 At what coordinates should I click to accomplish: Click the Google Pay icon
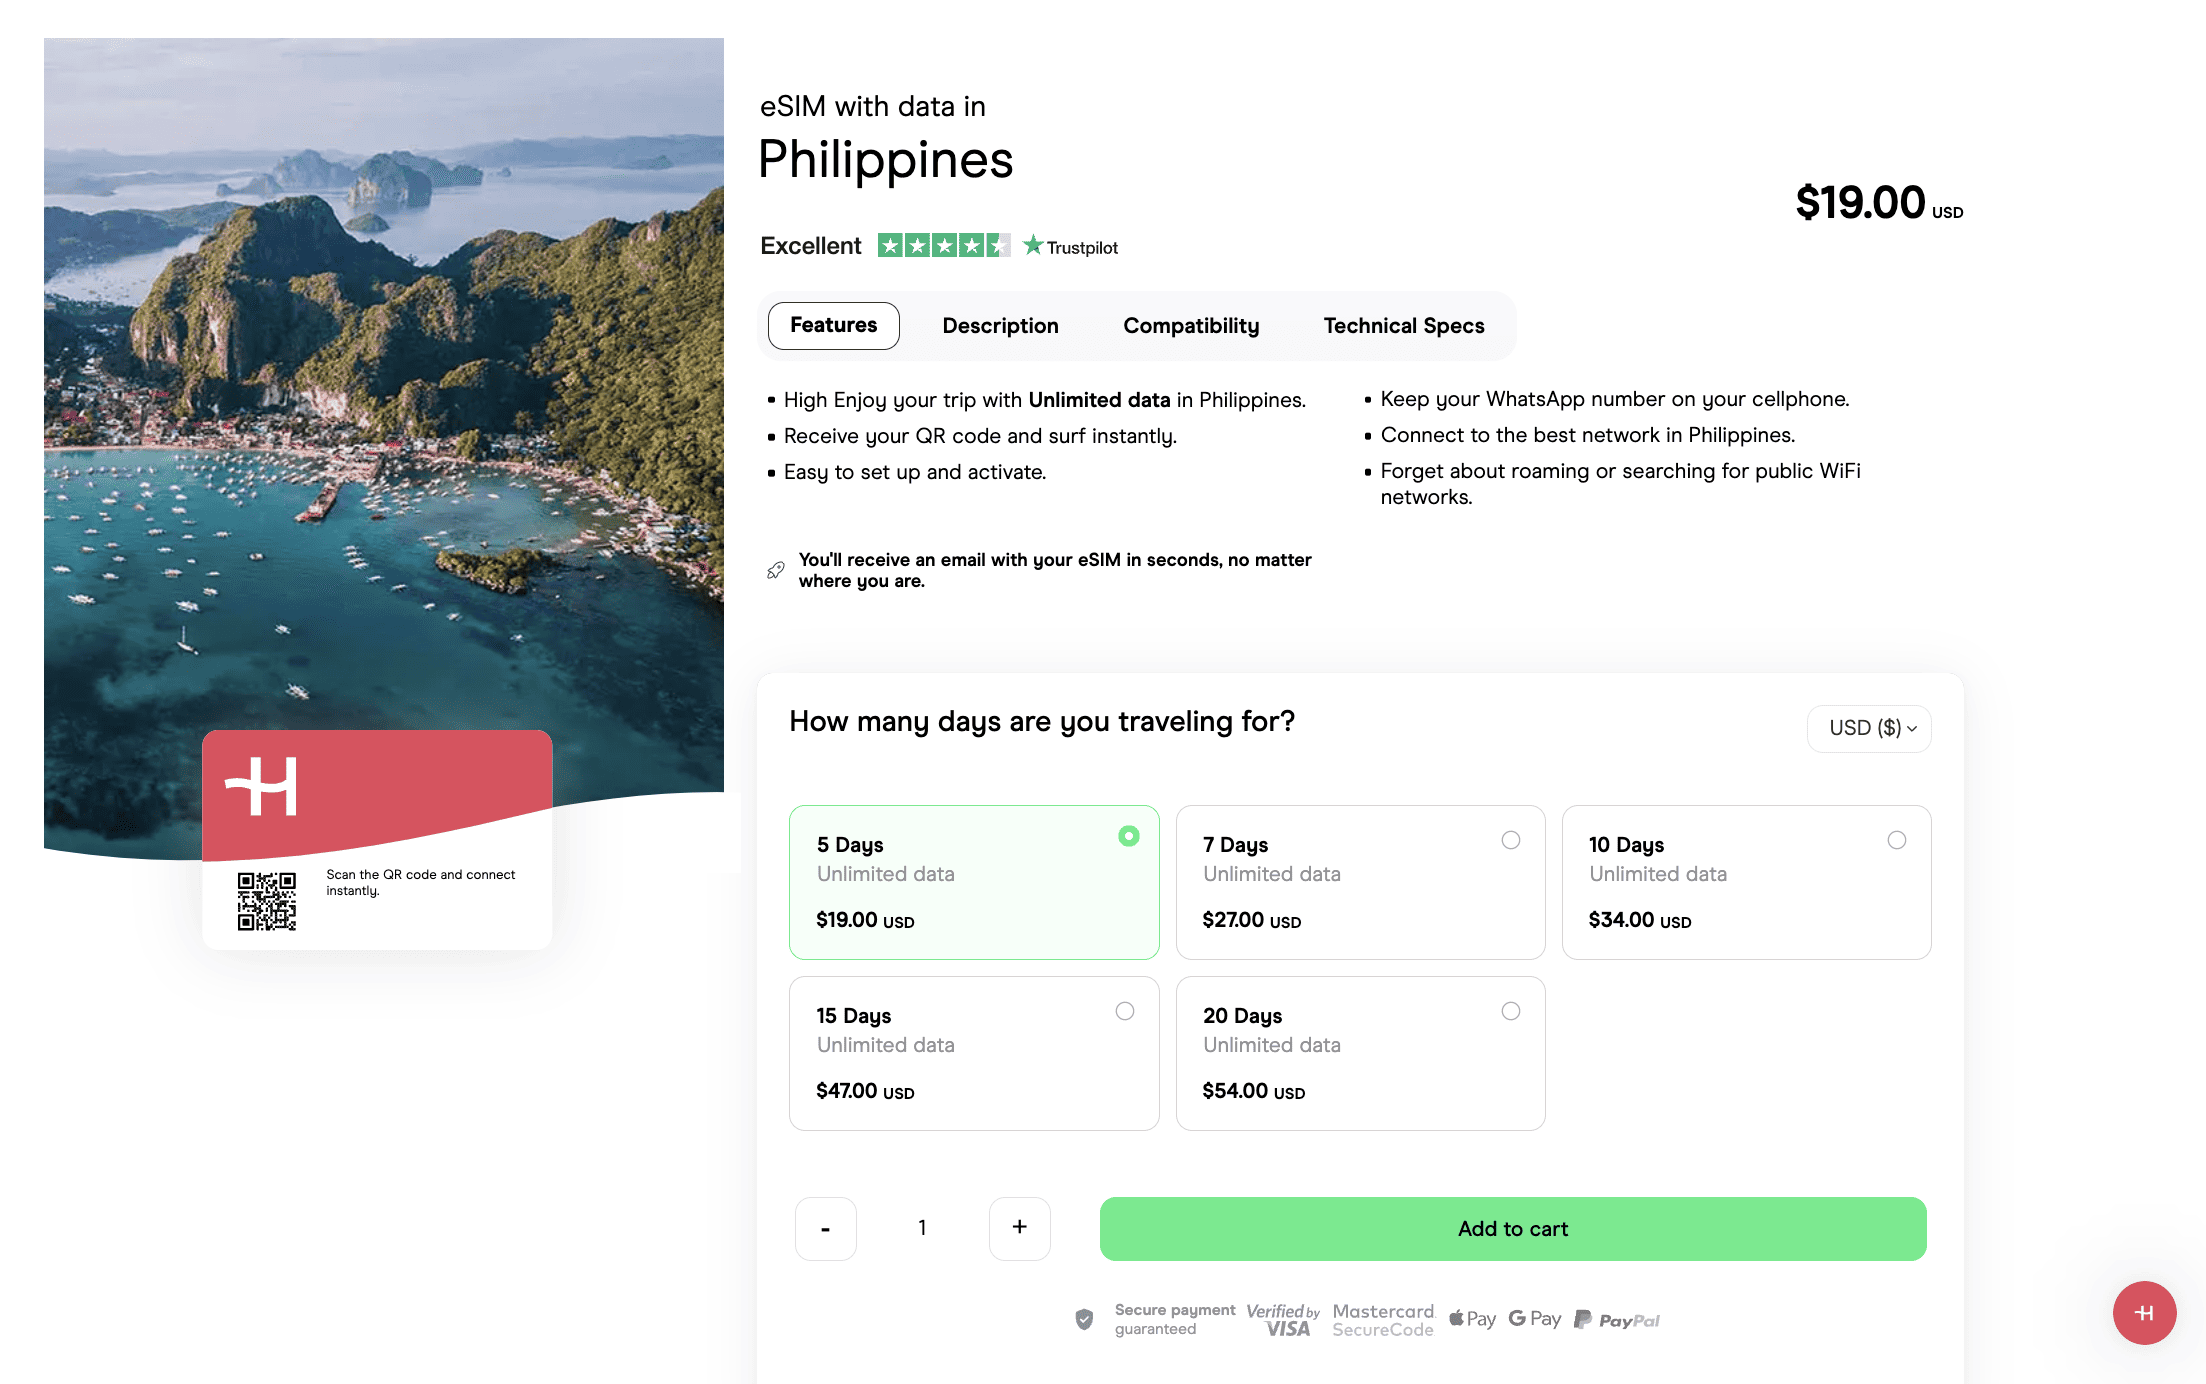(x=1534, y=1319)
